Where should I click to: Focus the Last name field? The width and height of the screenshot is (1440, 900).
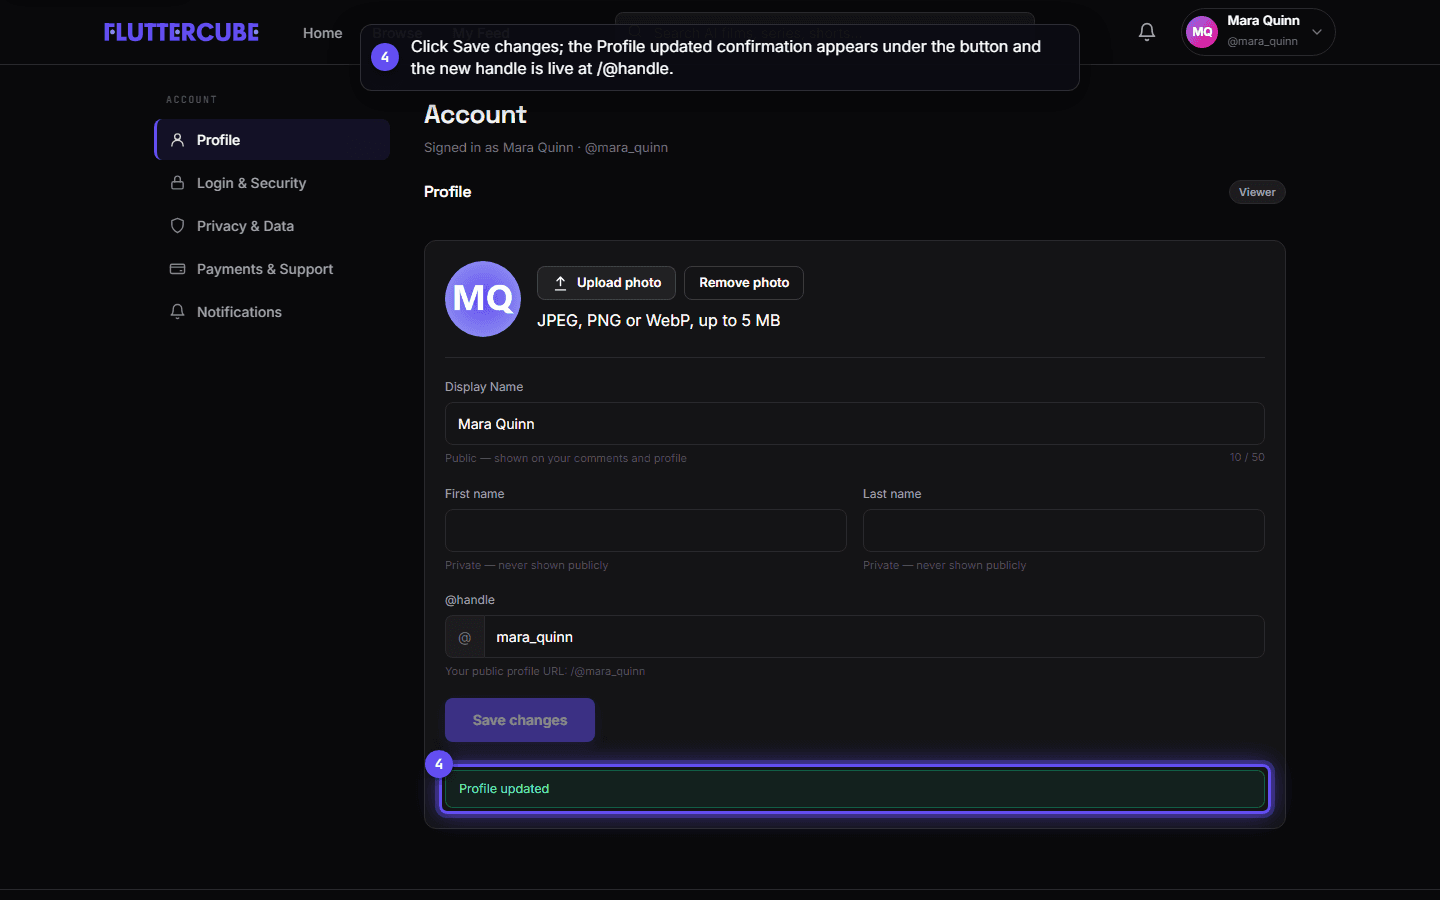[1064, 530]
